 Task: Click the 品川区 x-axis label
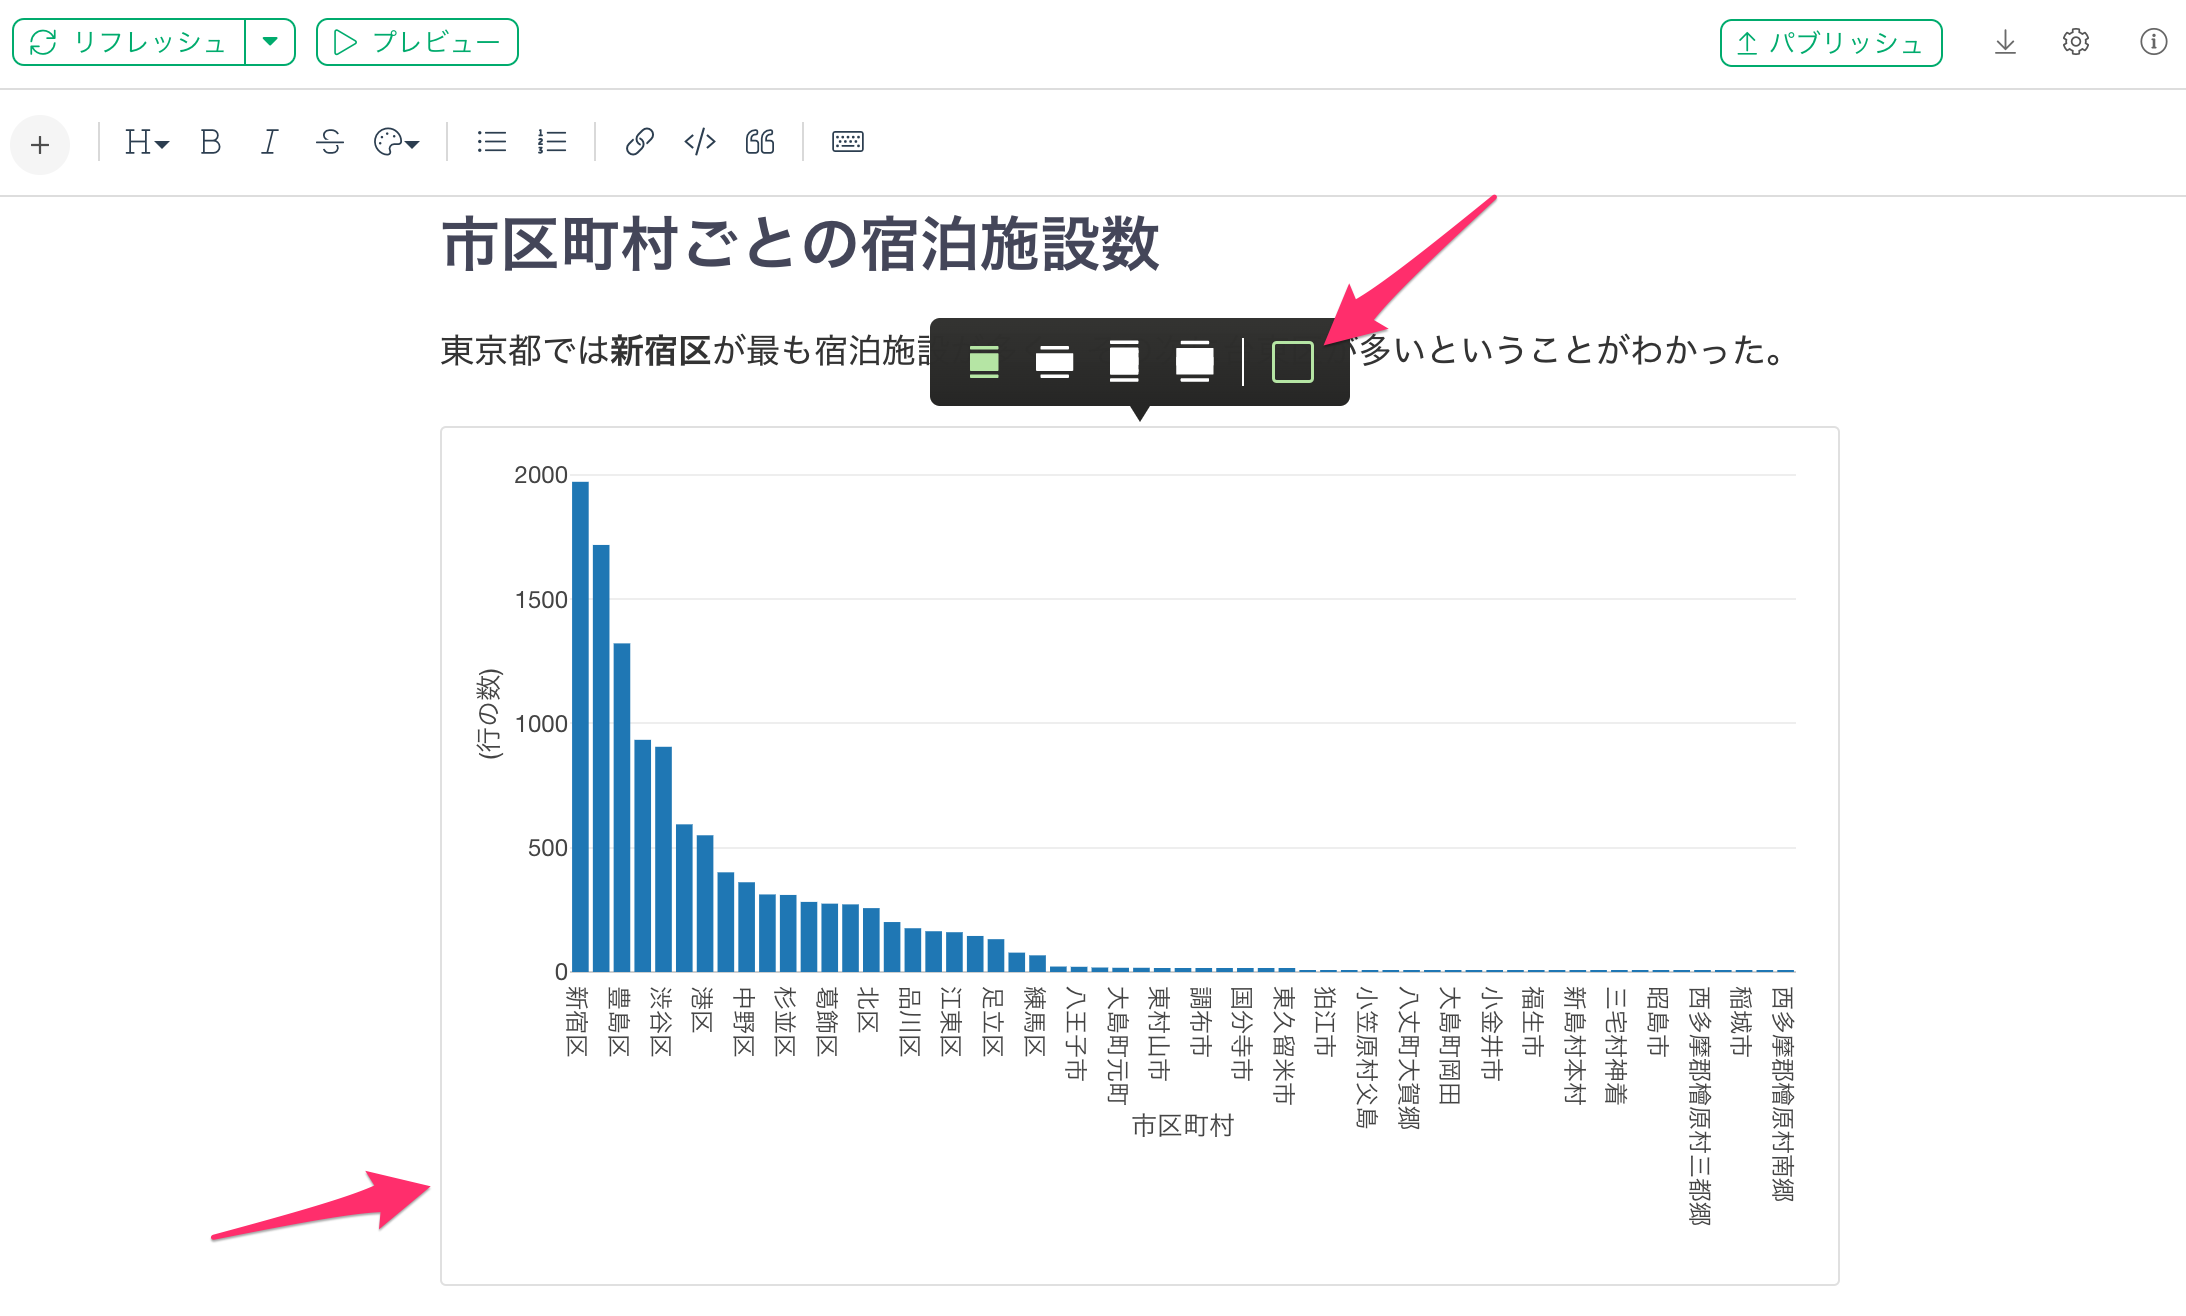(910, 1021)
